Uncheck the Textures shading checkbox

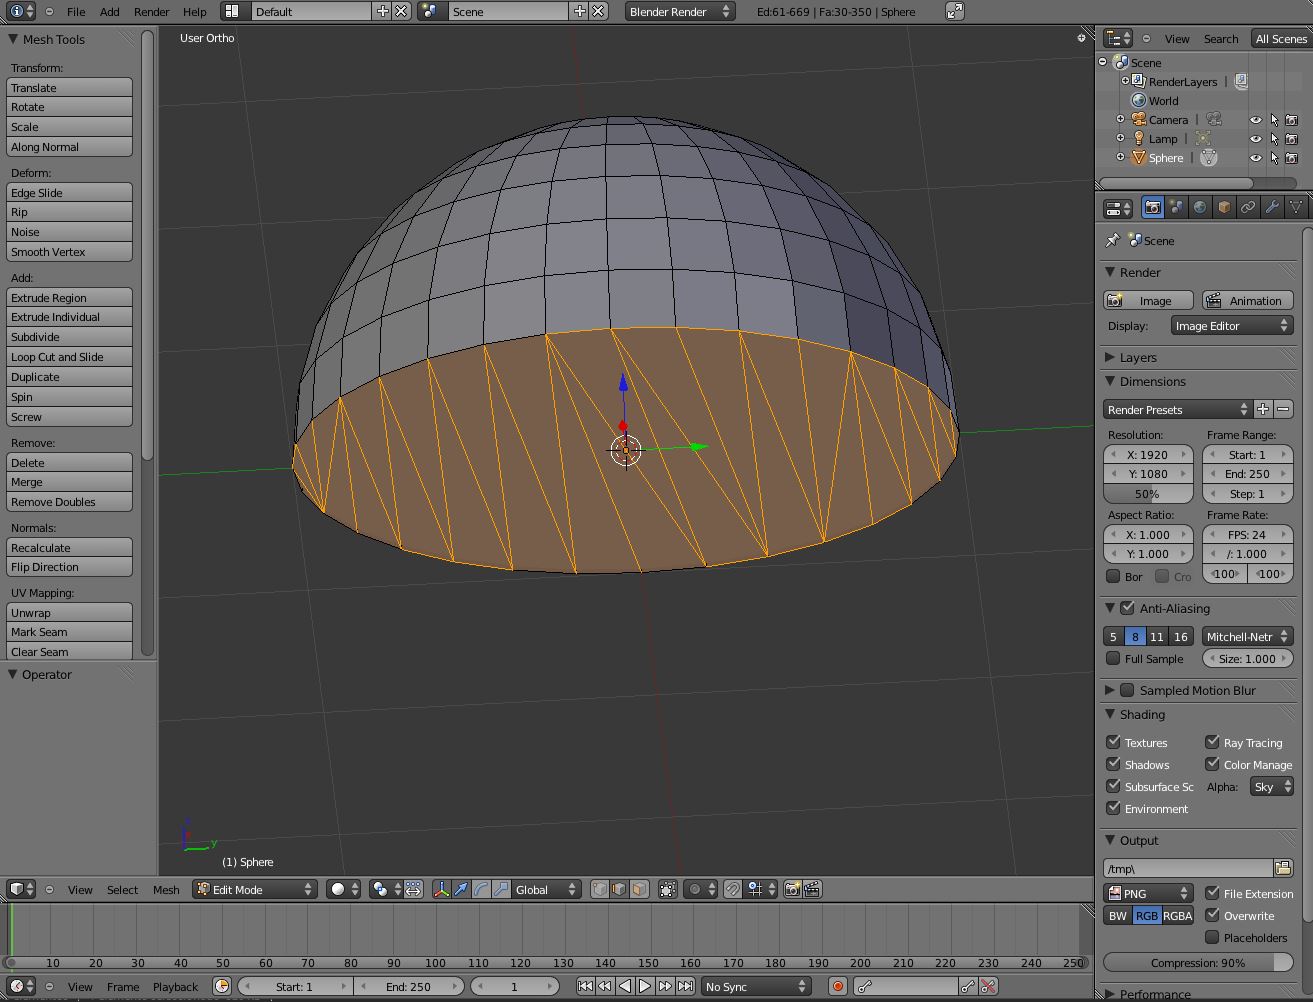pyautogui.click(x=1113, y=742)
